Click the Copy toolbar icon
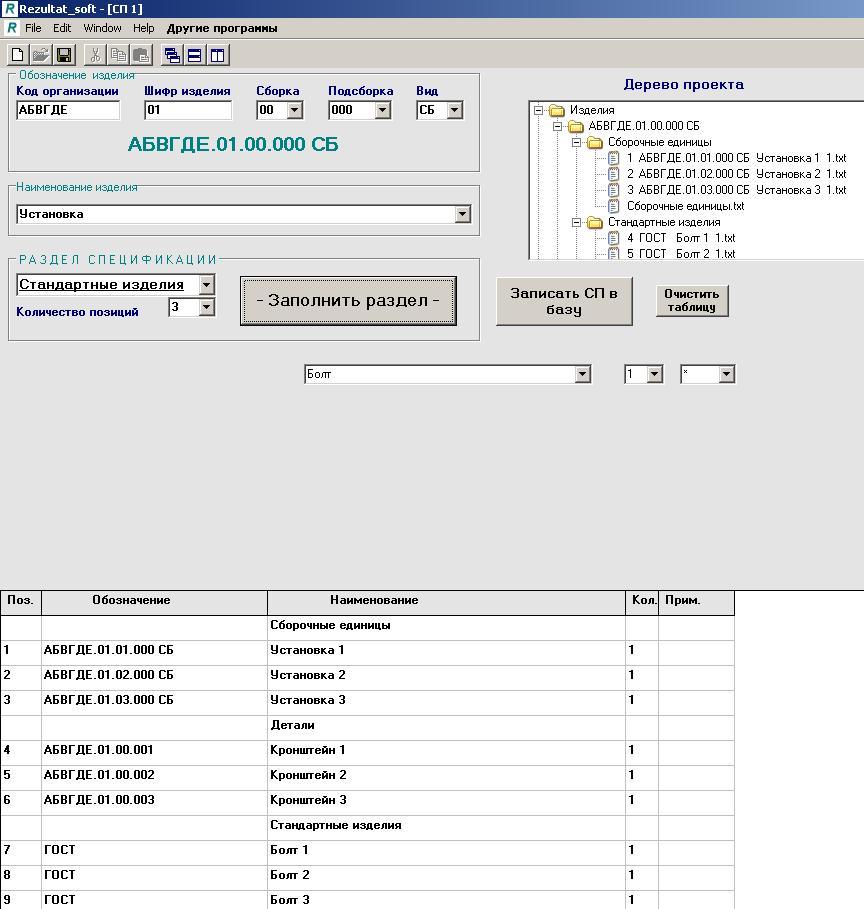864x909 pixels. (118, 55)
